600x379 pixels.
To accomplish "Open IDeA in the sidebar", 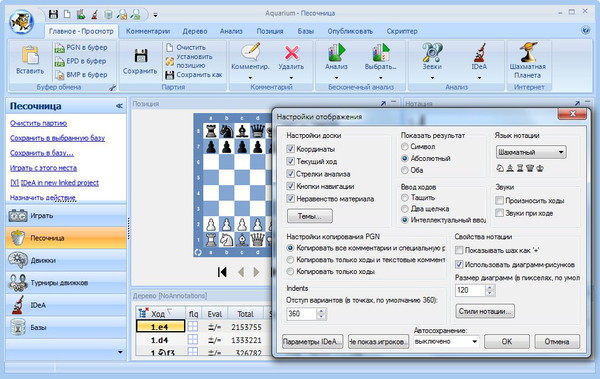I will (66, 305).
